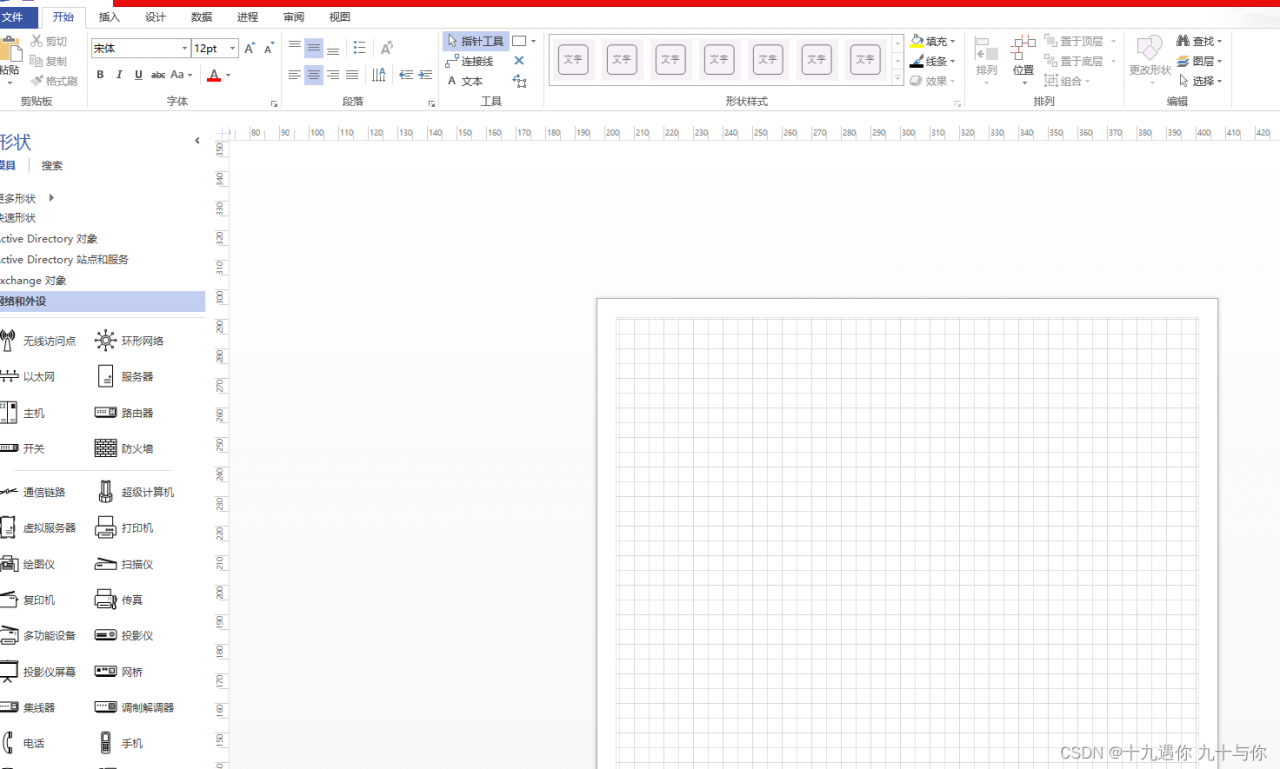
Task: Click the decrease font size icon
Action: pos(268,48)
